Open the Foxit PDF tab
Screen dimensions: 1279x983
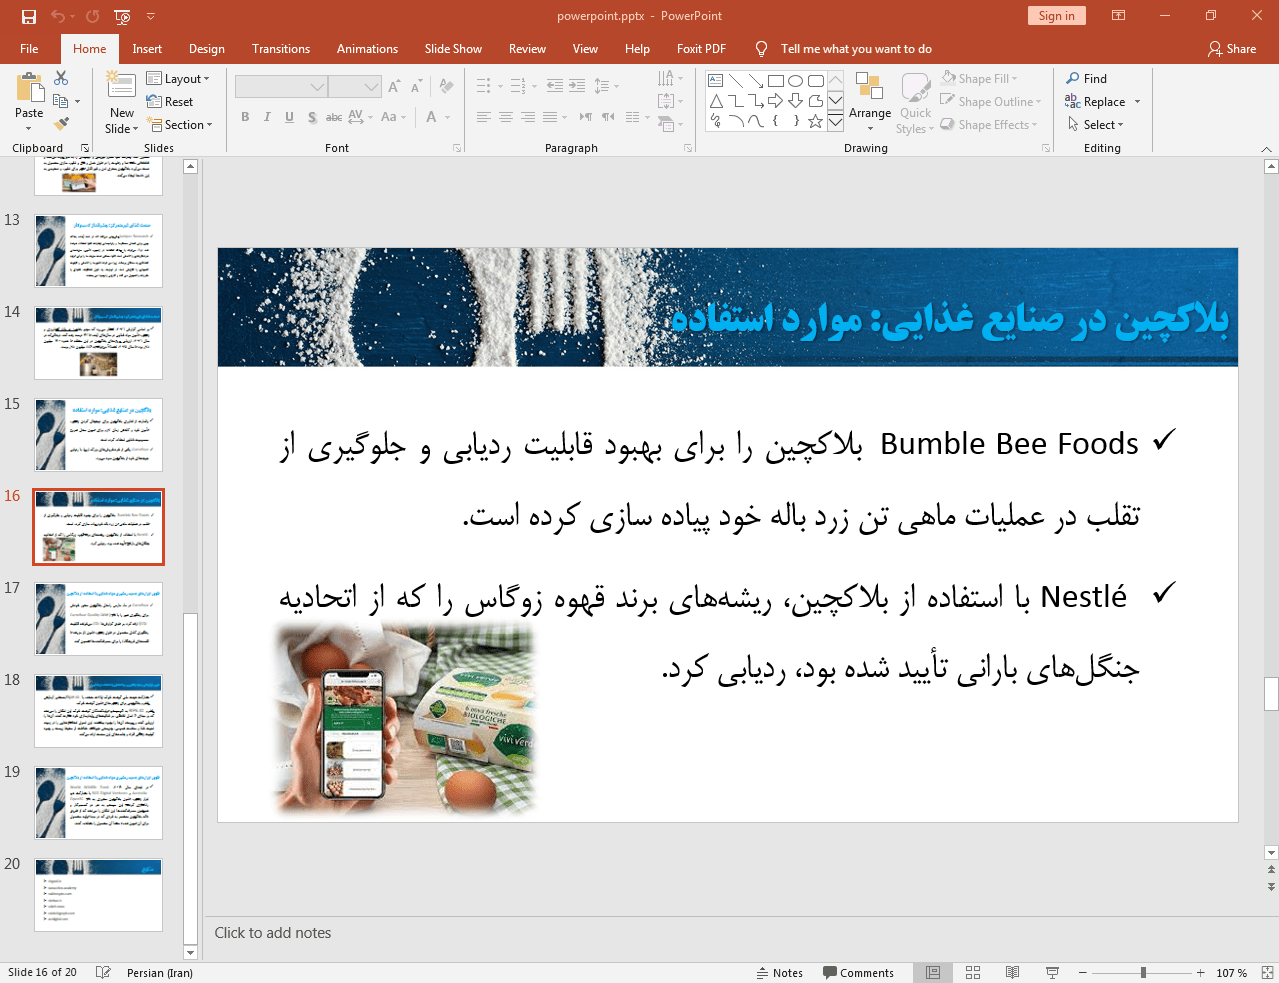[701, 49]
